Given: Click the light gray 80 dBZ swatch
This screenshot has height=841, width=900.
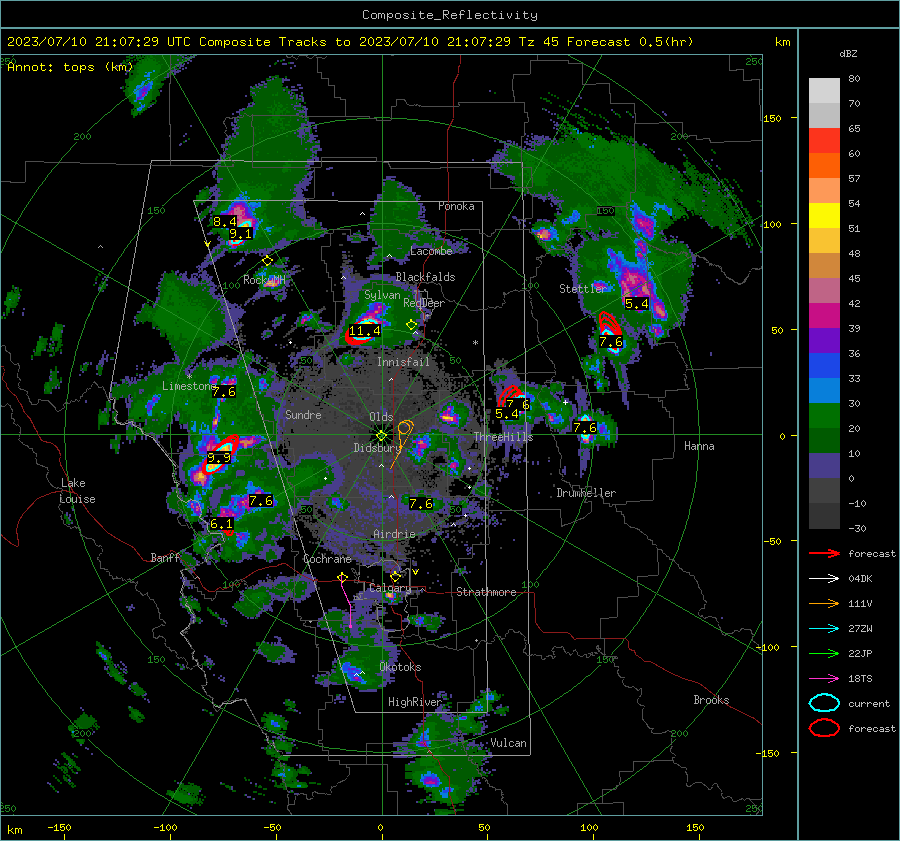Looking at the screenshot, I should point(824,90).
